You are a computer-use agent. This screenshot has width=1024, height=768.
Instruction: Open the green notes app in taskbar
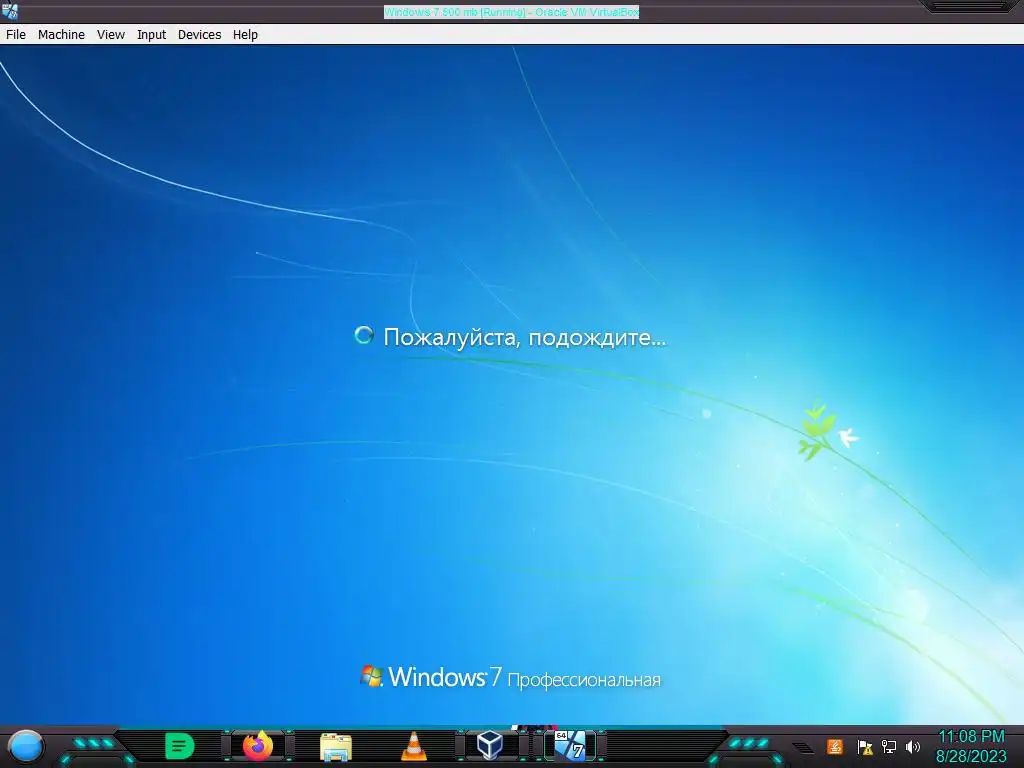click(180, 746)
